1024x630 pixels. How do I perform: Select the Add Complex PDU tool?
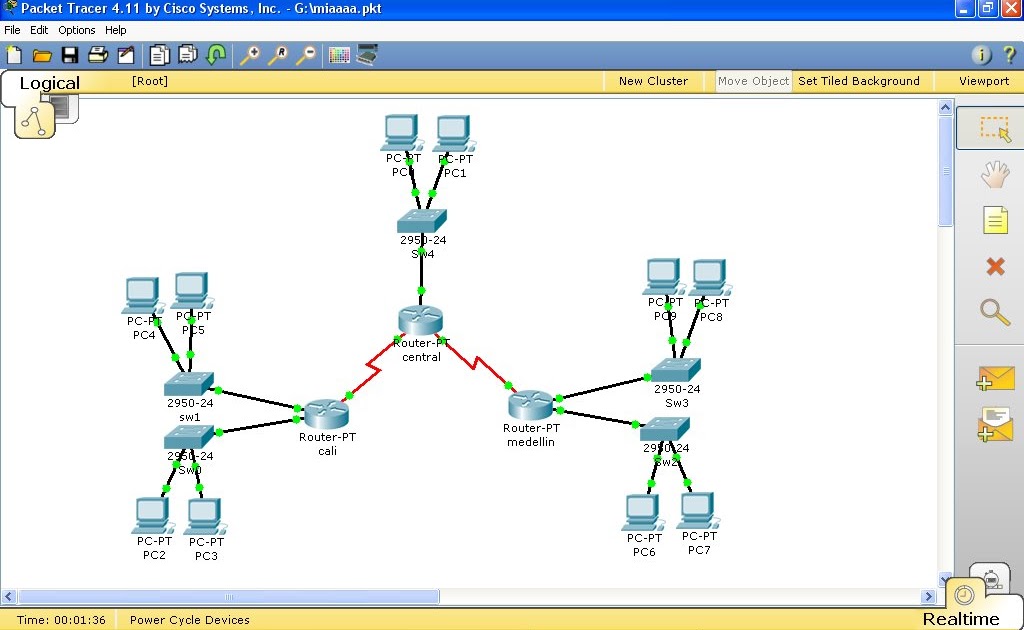point(995,425)
